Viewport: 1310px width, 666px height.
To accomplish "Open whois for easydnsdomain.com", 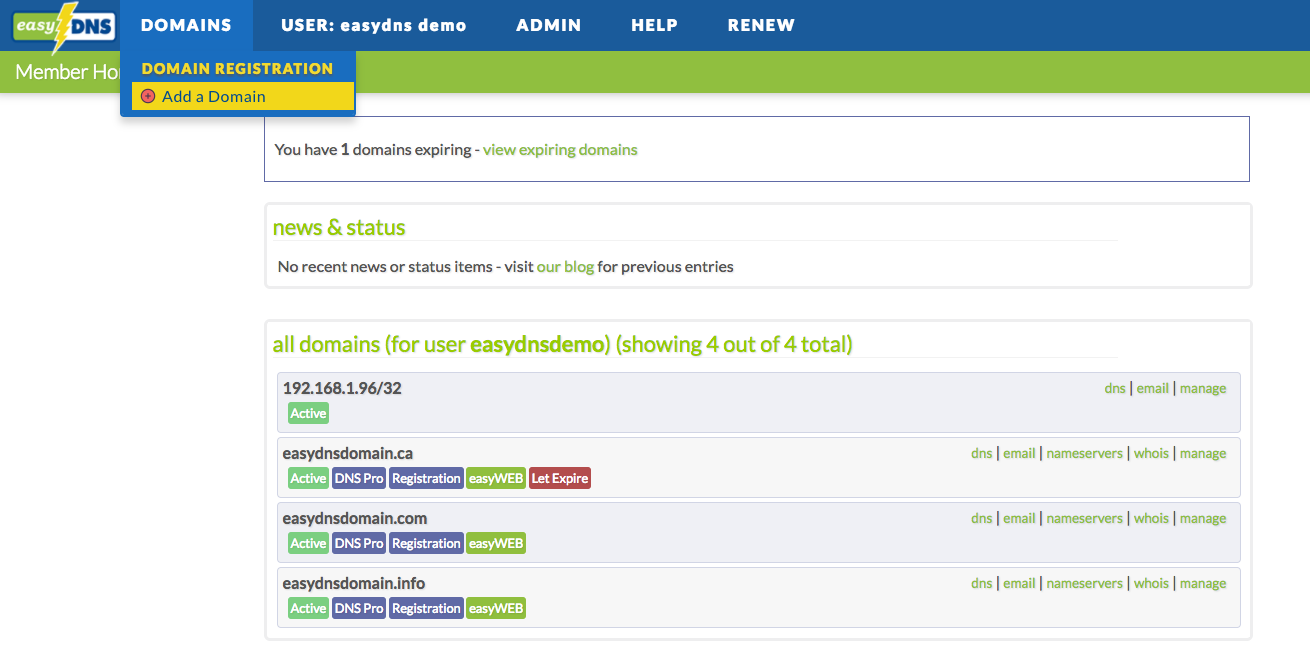I will click(x=1151, y=519).
